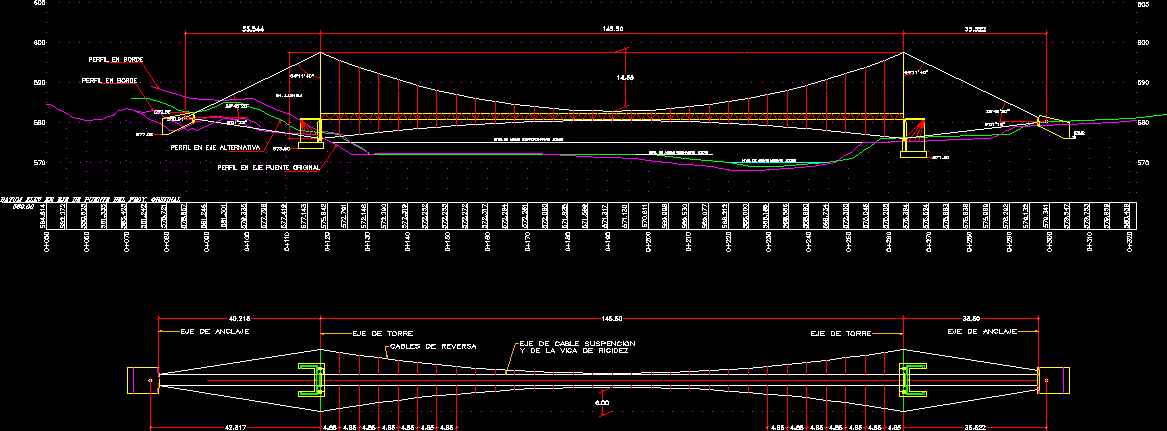The height and width of the screenshot is (431, 1167).
Task: Click station label 0+060
Action: (x=87, y=243)
